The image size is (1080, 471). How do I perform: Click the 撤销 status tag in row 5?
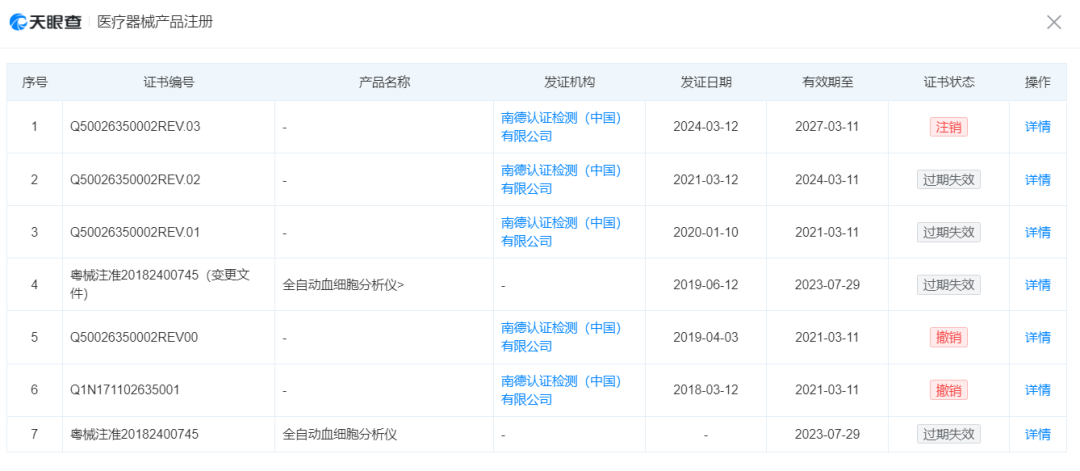pyautogui.click(x=948, y=337)
